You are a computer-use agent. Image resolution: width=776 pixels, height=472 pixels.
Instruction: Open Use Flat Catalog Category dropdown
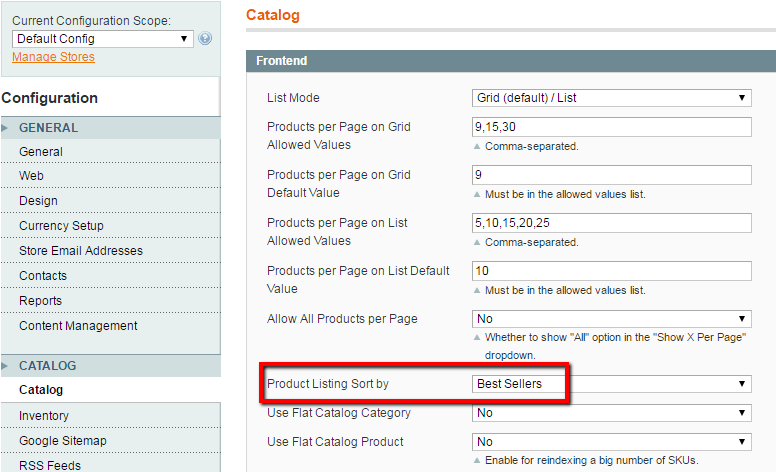612,413
